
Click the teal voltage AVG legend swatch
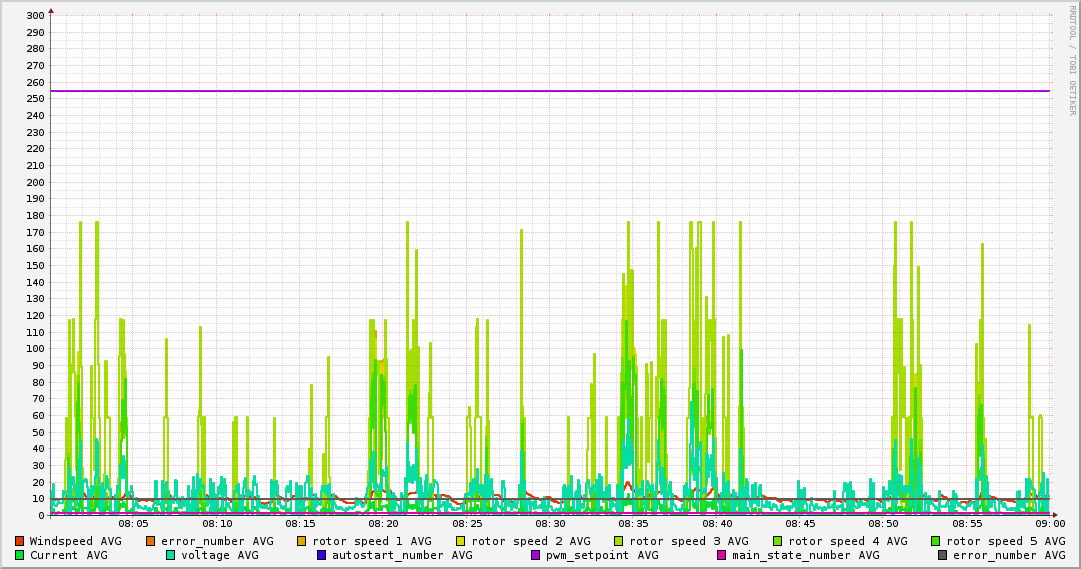pyautogui.click(x=171, y=555)
